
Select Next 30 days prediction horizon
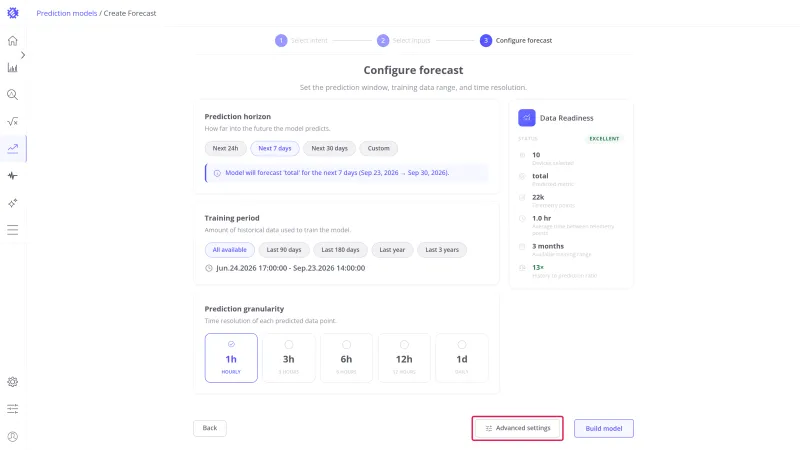pos(330,148)
